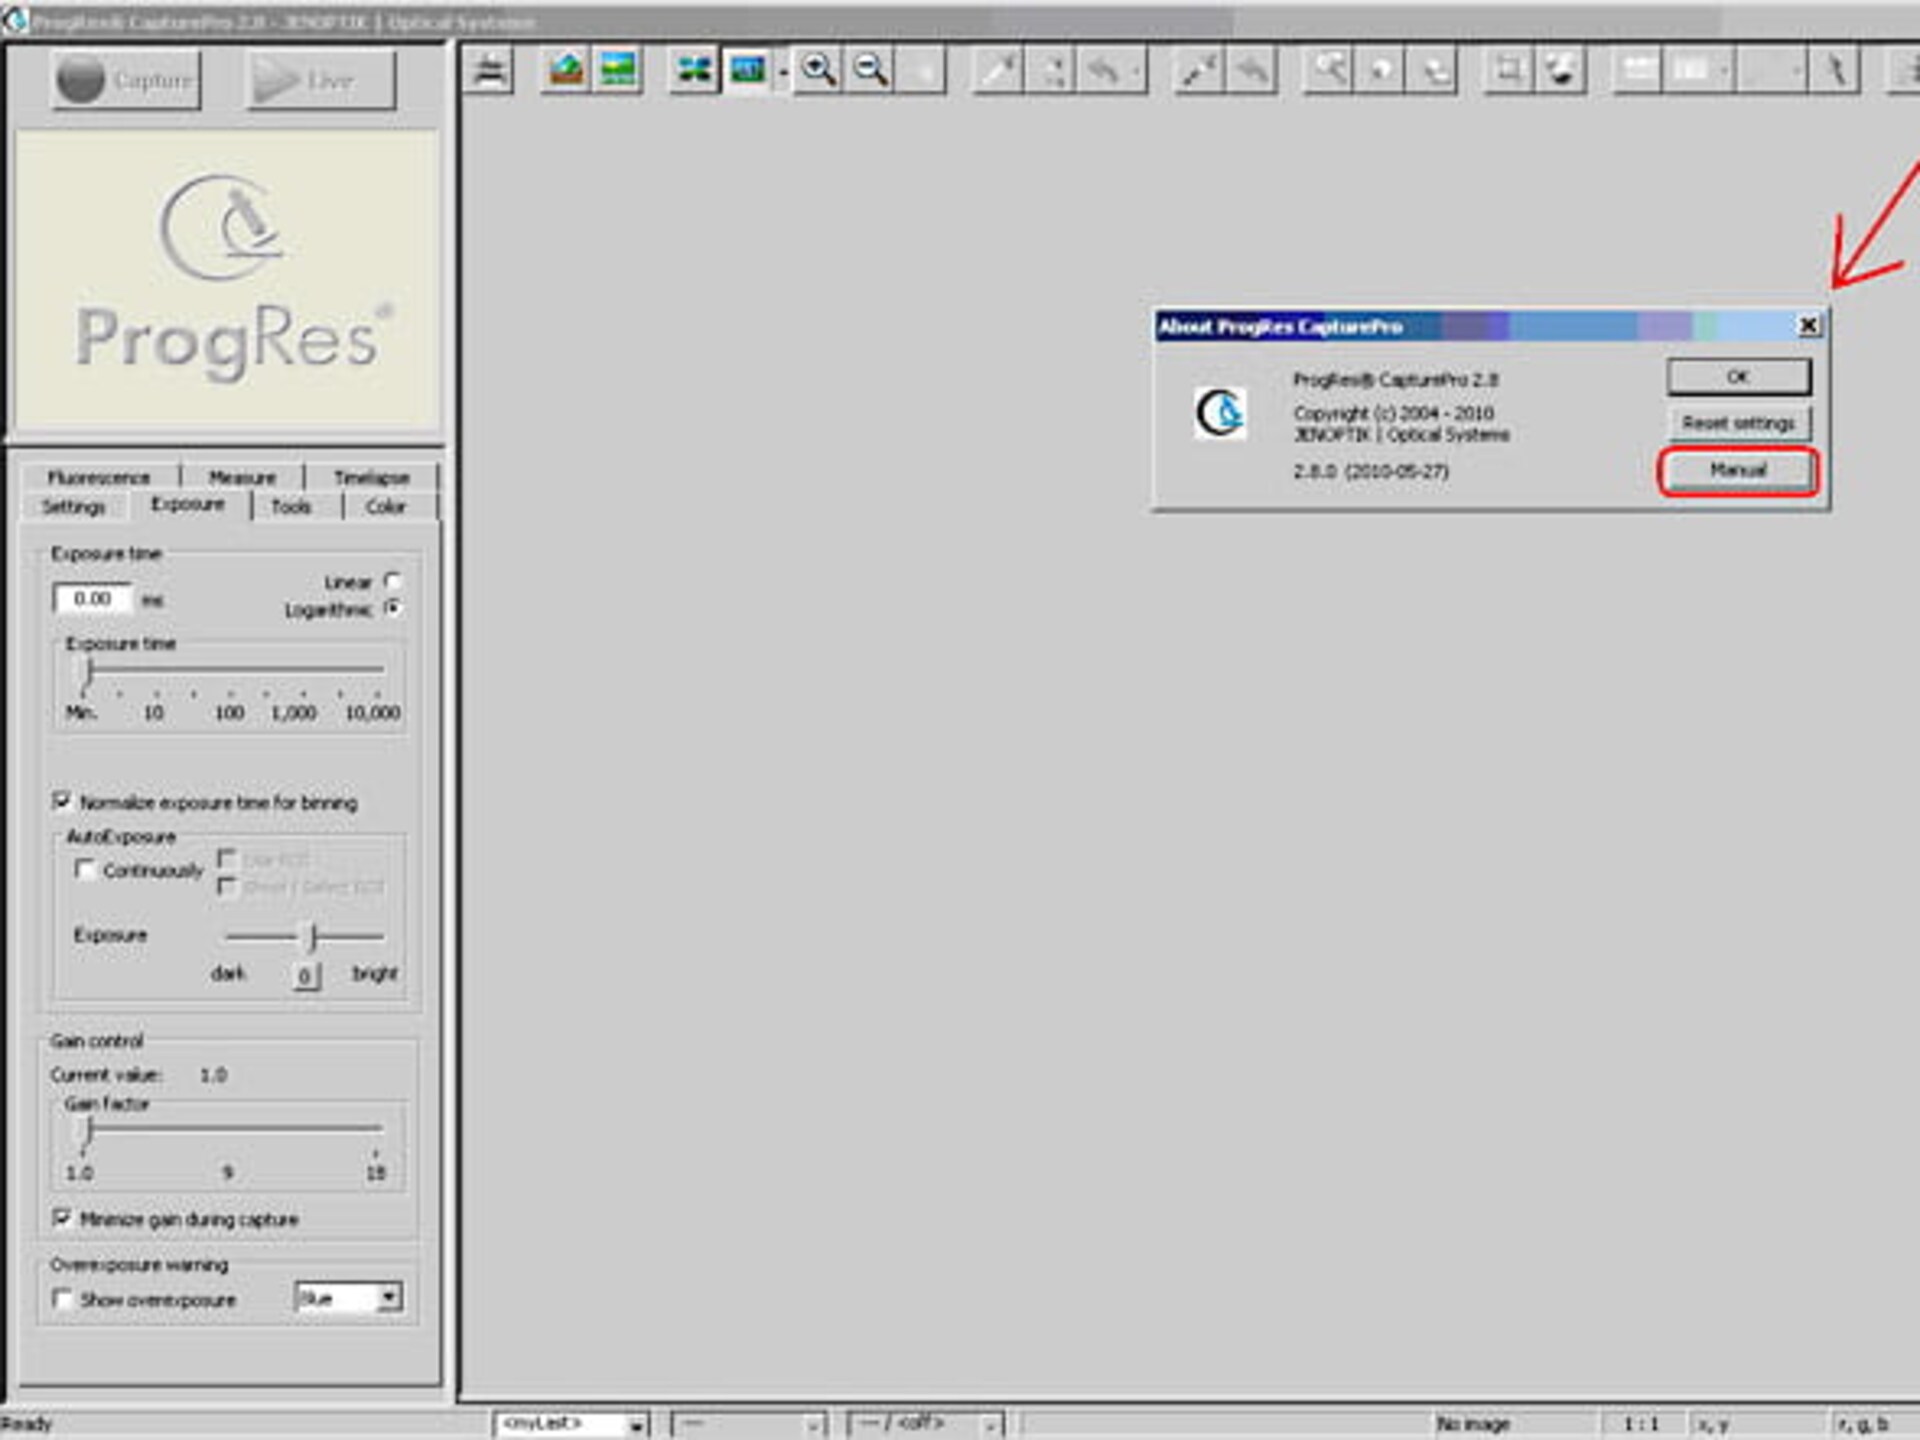Click the Capture button
The width and height of the screenshot is (1920, 1440).
126,80
